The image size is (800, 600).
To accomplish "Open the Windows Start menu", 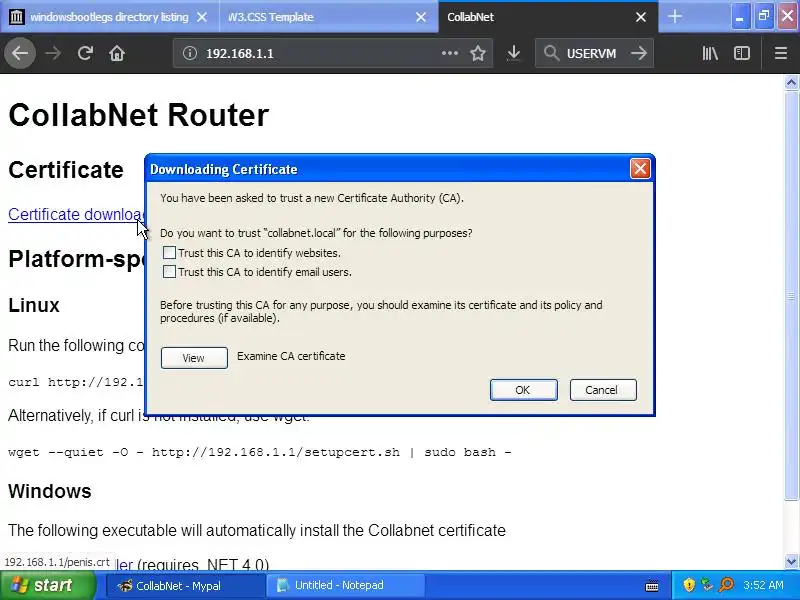I will tap(48, 585).
